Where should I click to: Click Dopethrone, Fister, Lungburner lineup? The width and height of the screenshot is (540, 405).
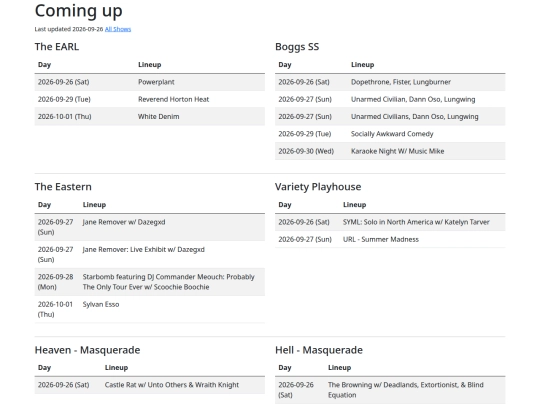401,82
